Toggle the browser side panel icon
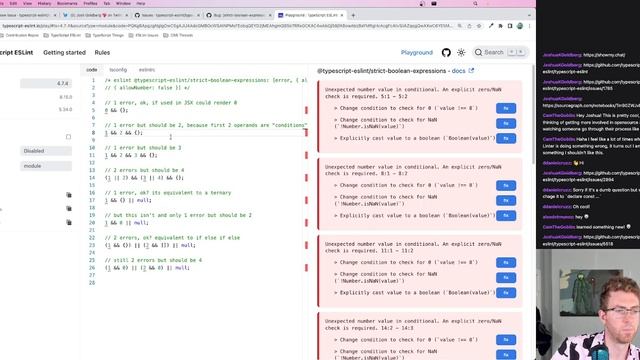Image resolution: width=640 pixels, height=360 pixels. (x=510, y=26)
